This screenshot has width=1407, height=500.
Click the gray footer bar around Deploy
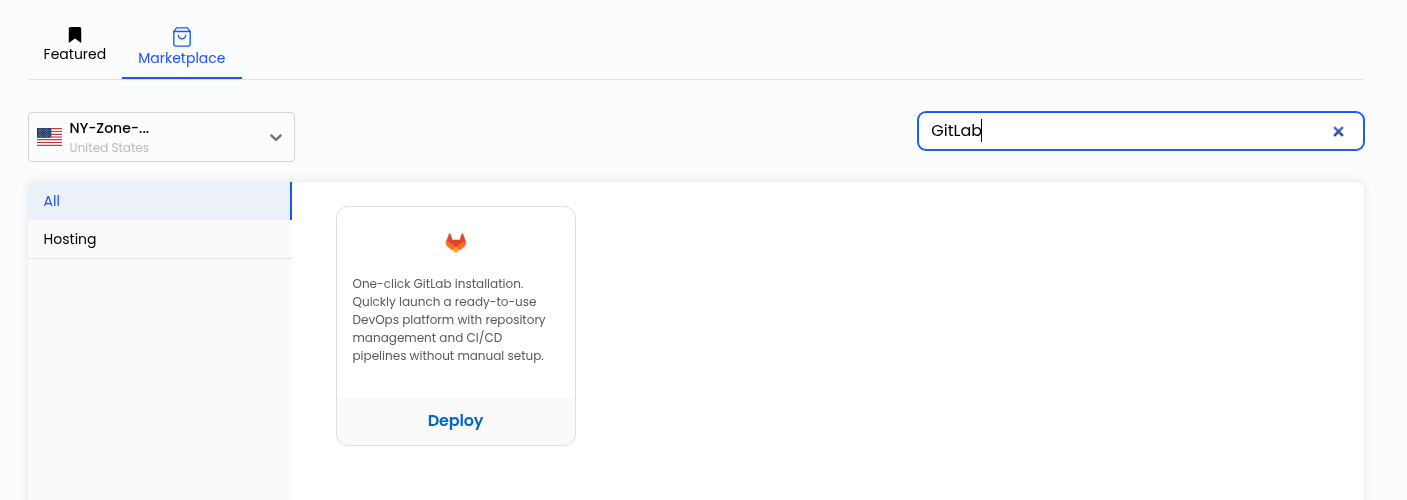[x=456, y=421]
